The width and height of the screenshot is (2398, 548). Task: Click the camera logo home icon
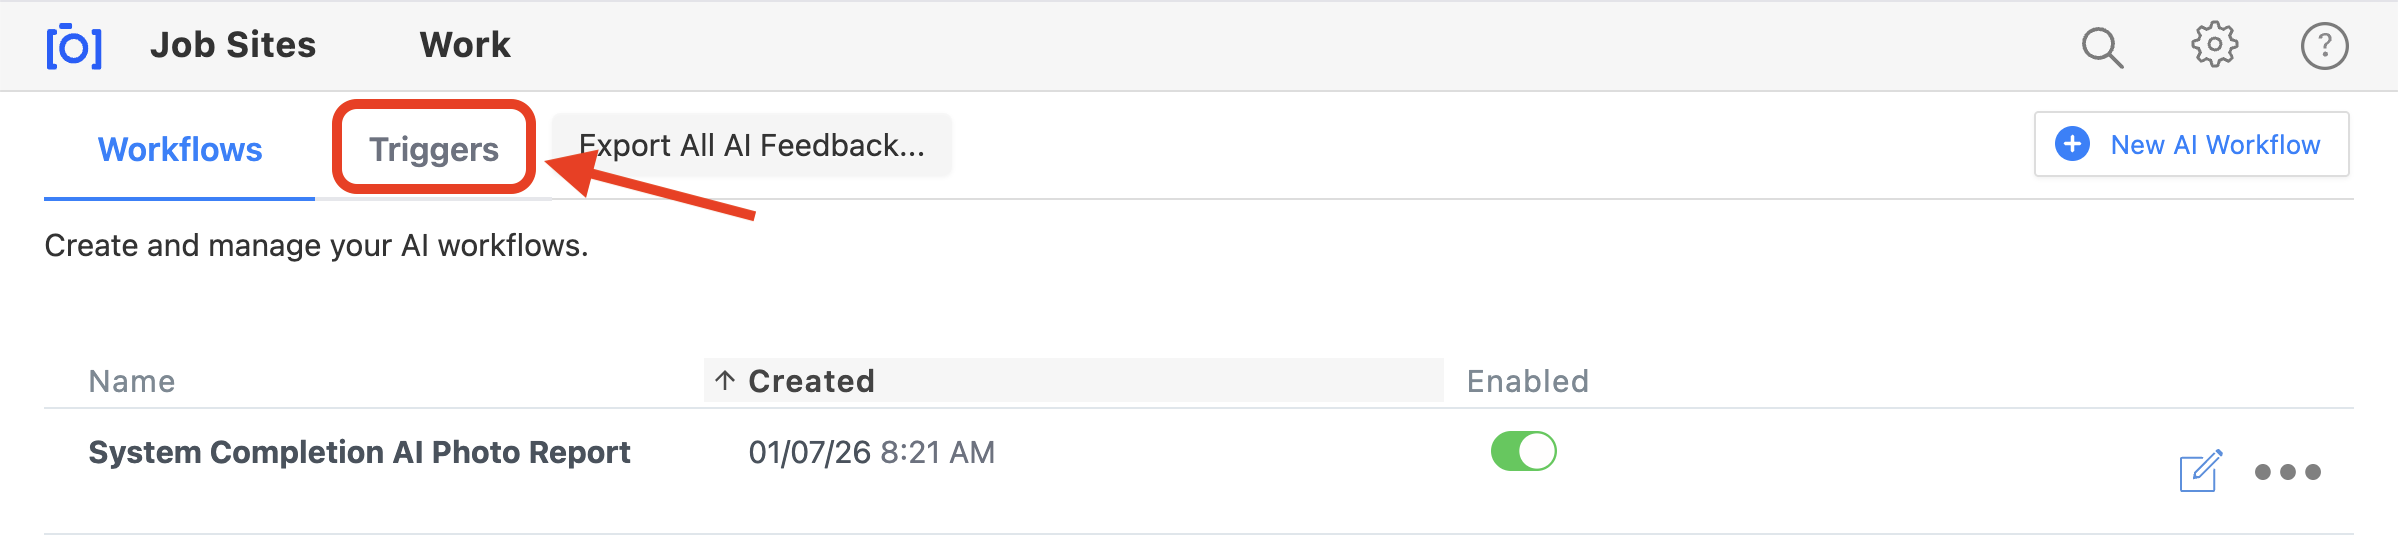(x=74, y=46)
